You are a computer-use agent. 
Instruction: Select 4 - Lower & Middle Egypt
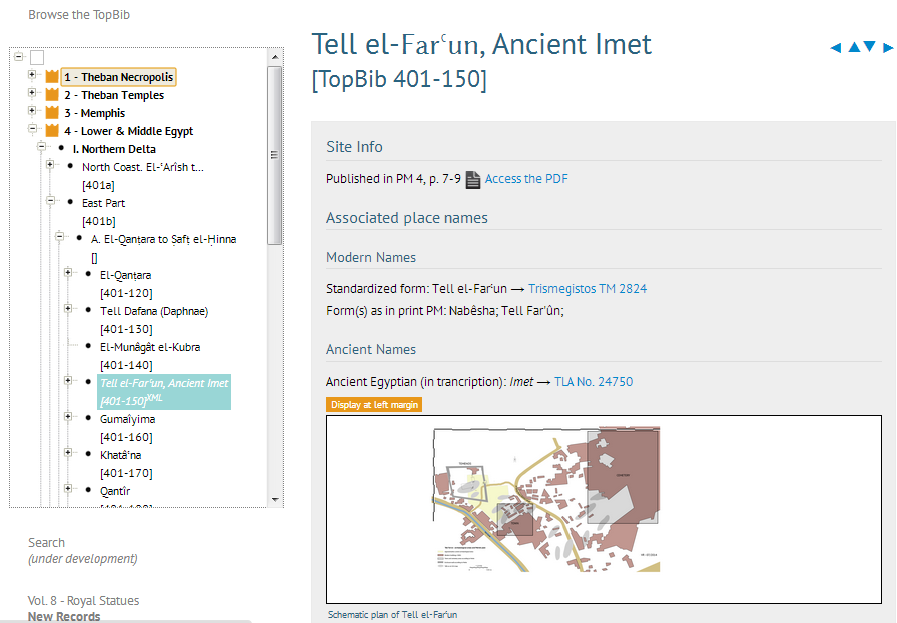click(128, 131)
